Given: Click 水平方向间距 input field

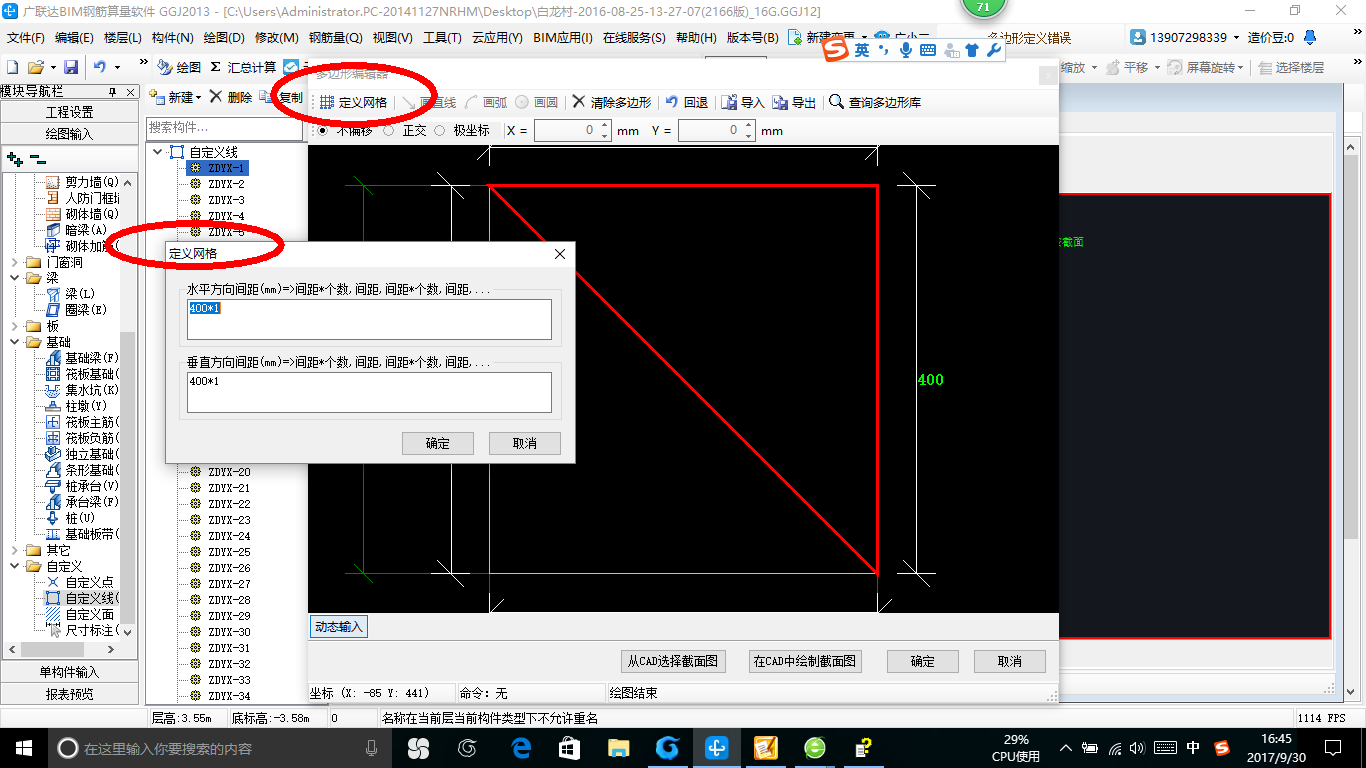Looking at the screenshot, I should pos(369,319).
